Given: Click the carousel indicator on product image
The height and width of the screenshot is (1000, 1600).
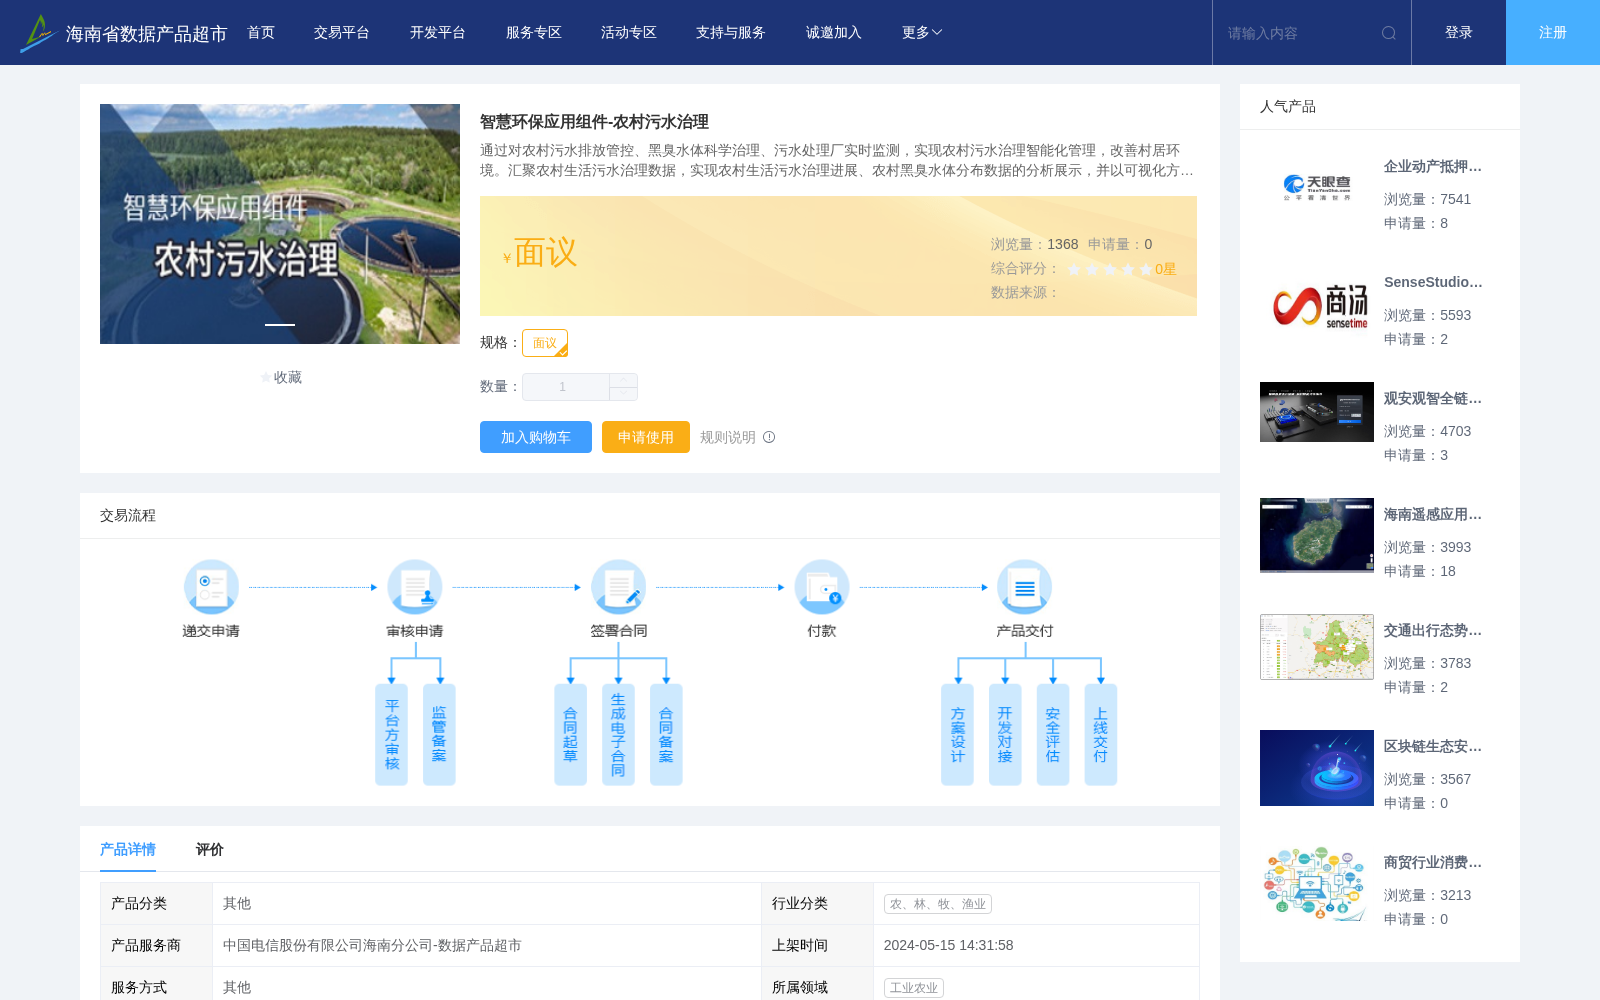Looking at the screenshot, I should 280,325.
